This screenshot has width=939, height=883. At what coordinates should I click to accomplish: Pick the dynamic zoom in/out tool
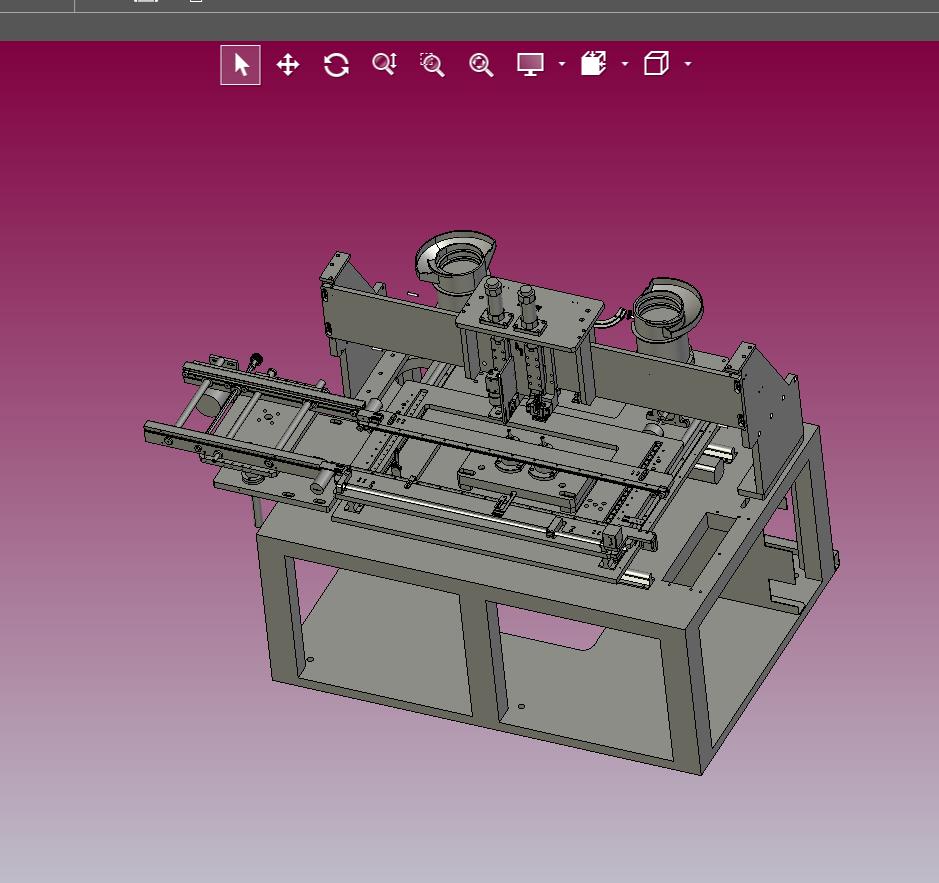(384, 64)
